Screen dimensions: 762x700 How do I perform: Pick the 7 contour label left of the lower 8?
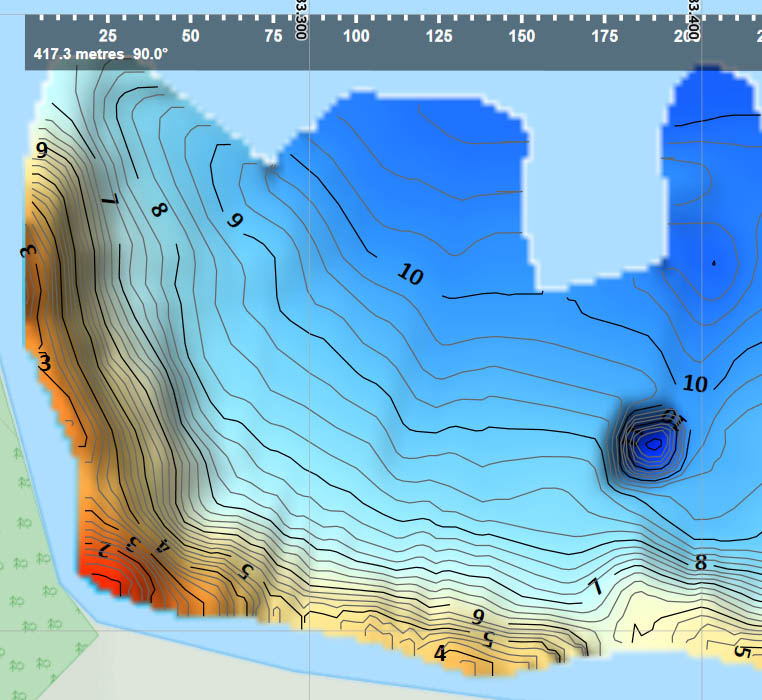(x=595, y=587)
